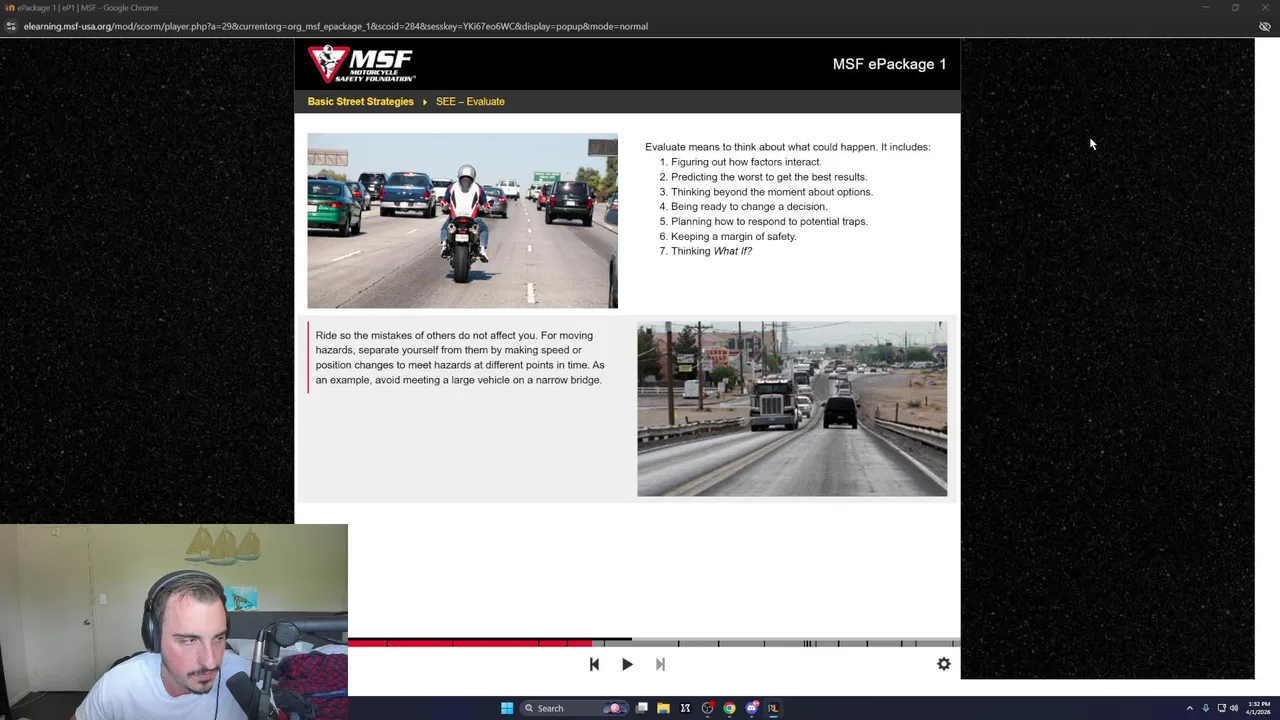
Task: Click the 'Ride so the mistakes of others' paragraph
Action: click(460, 358)
